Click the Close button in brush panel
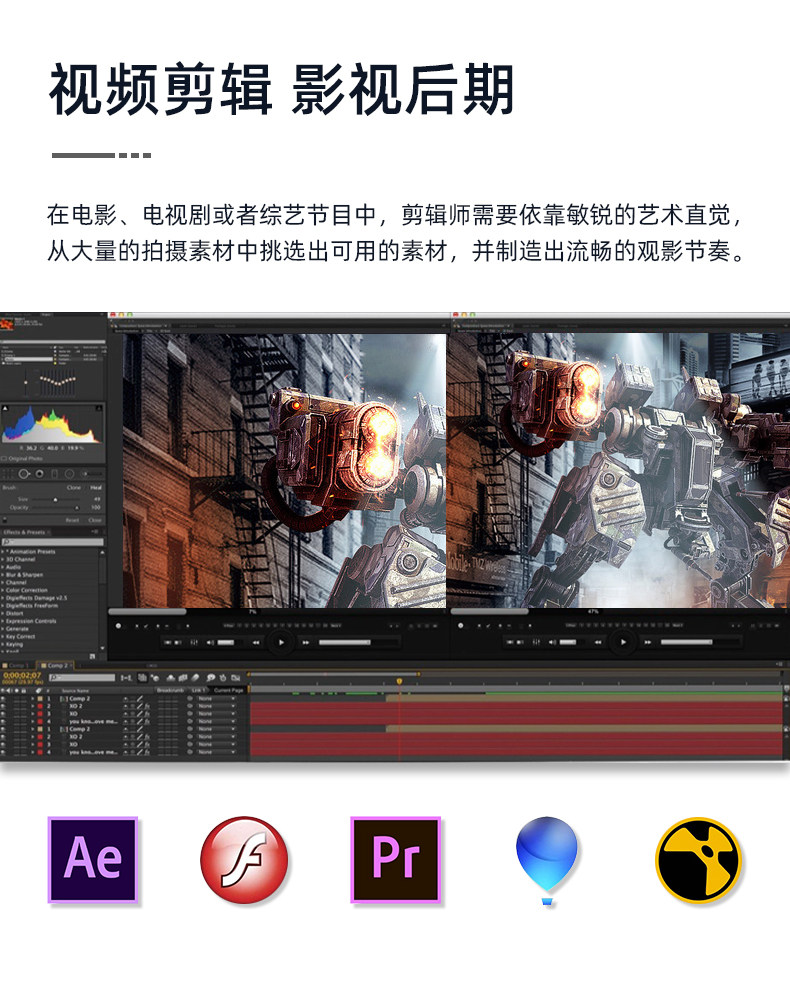This screenshot has height=985, width=790. click(95, 520)
